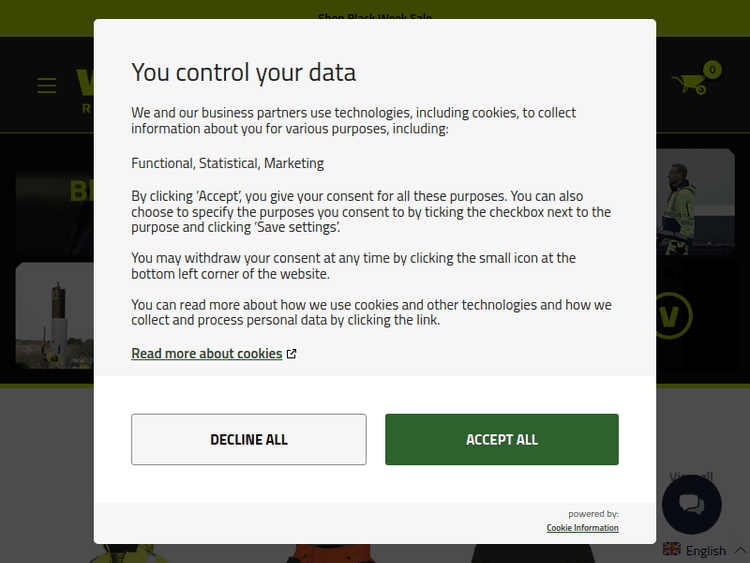Click the construction site photo on left

coord(55,316)
